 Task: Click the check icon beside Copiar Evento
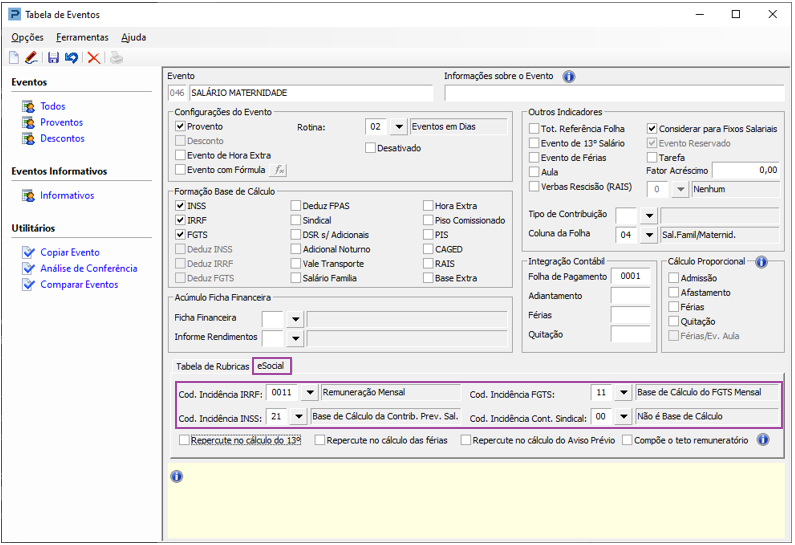click(28, 252)
